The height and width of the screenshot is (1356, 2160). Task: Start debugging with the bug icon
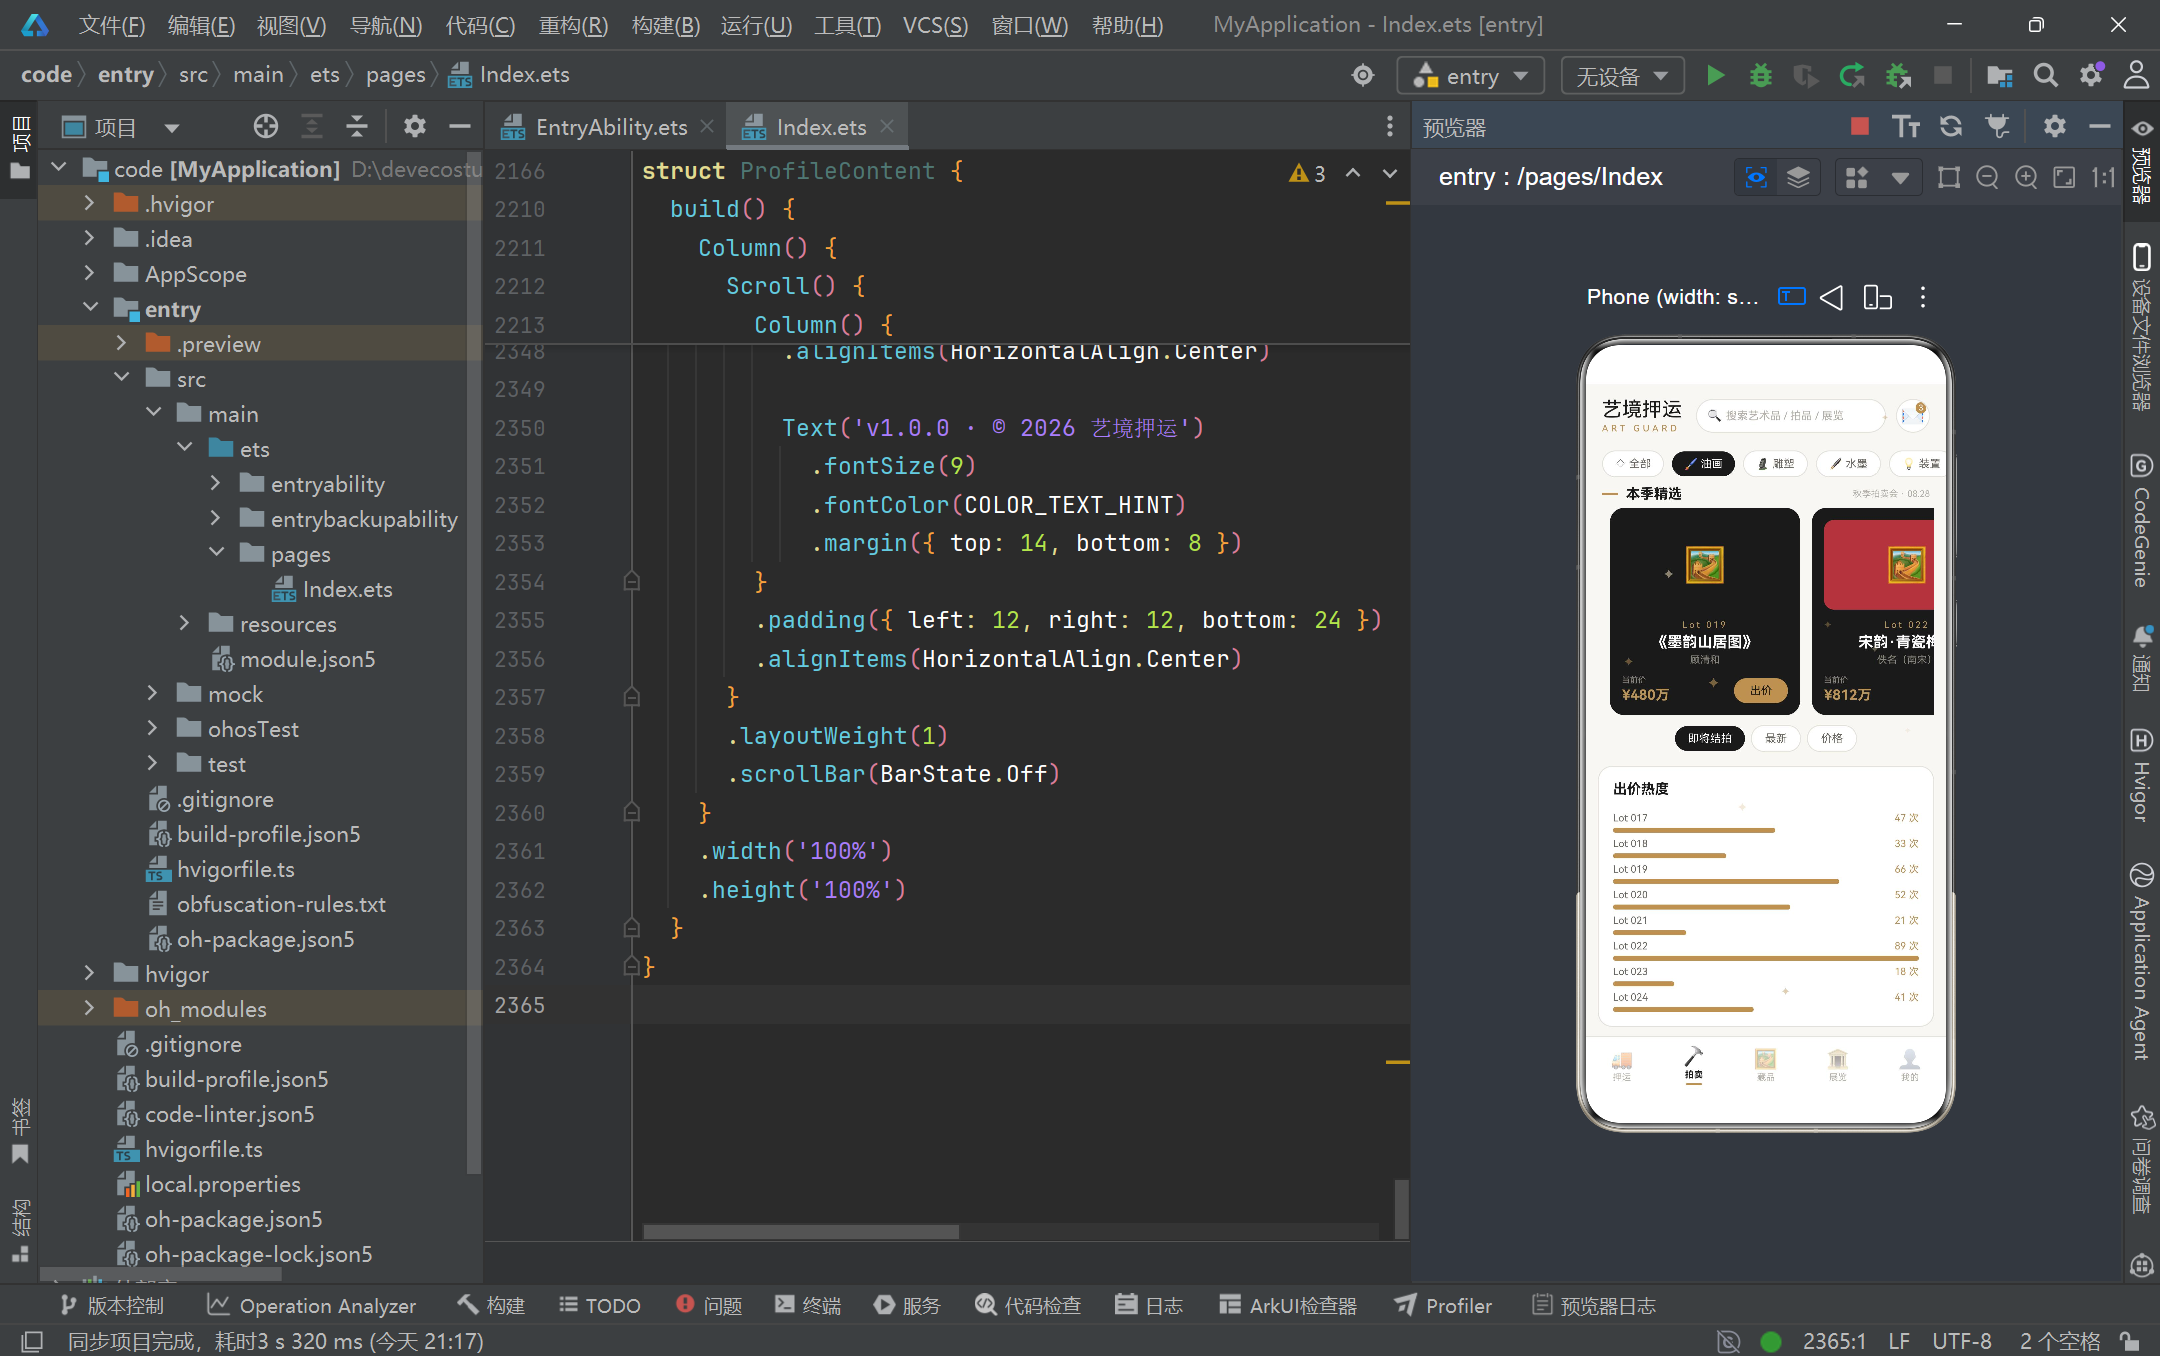(x=1761, y=76)
